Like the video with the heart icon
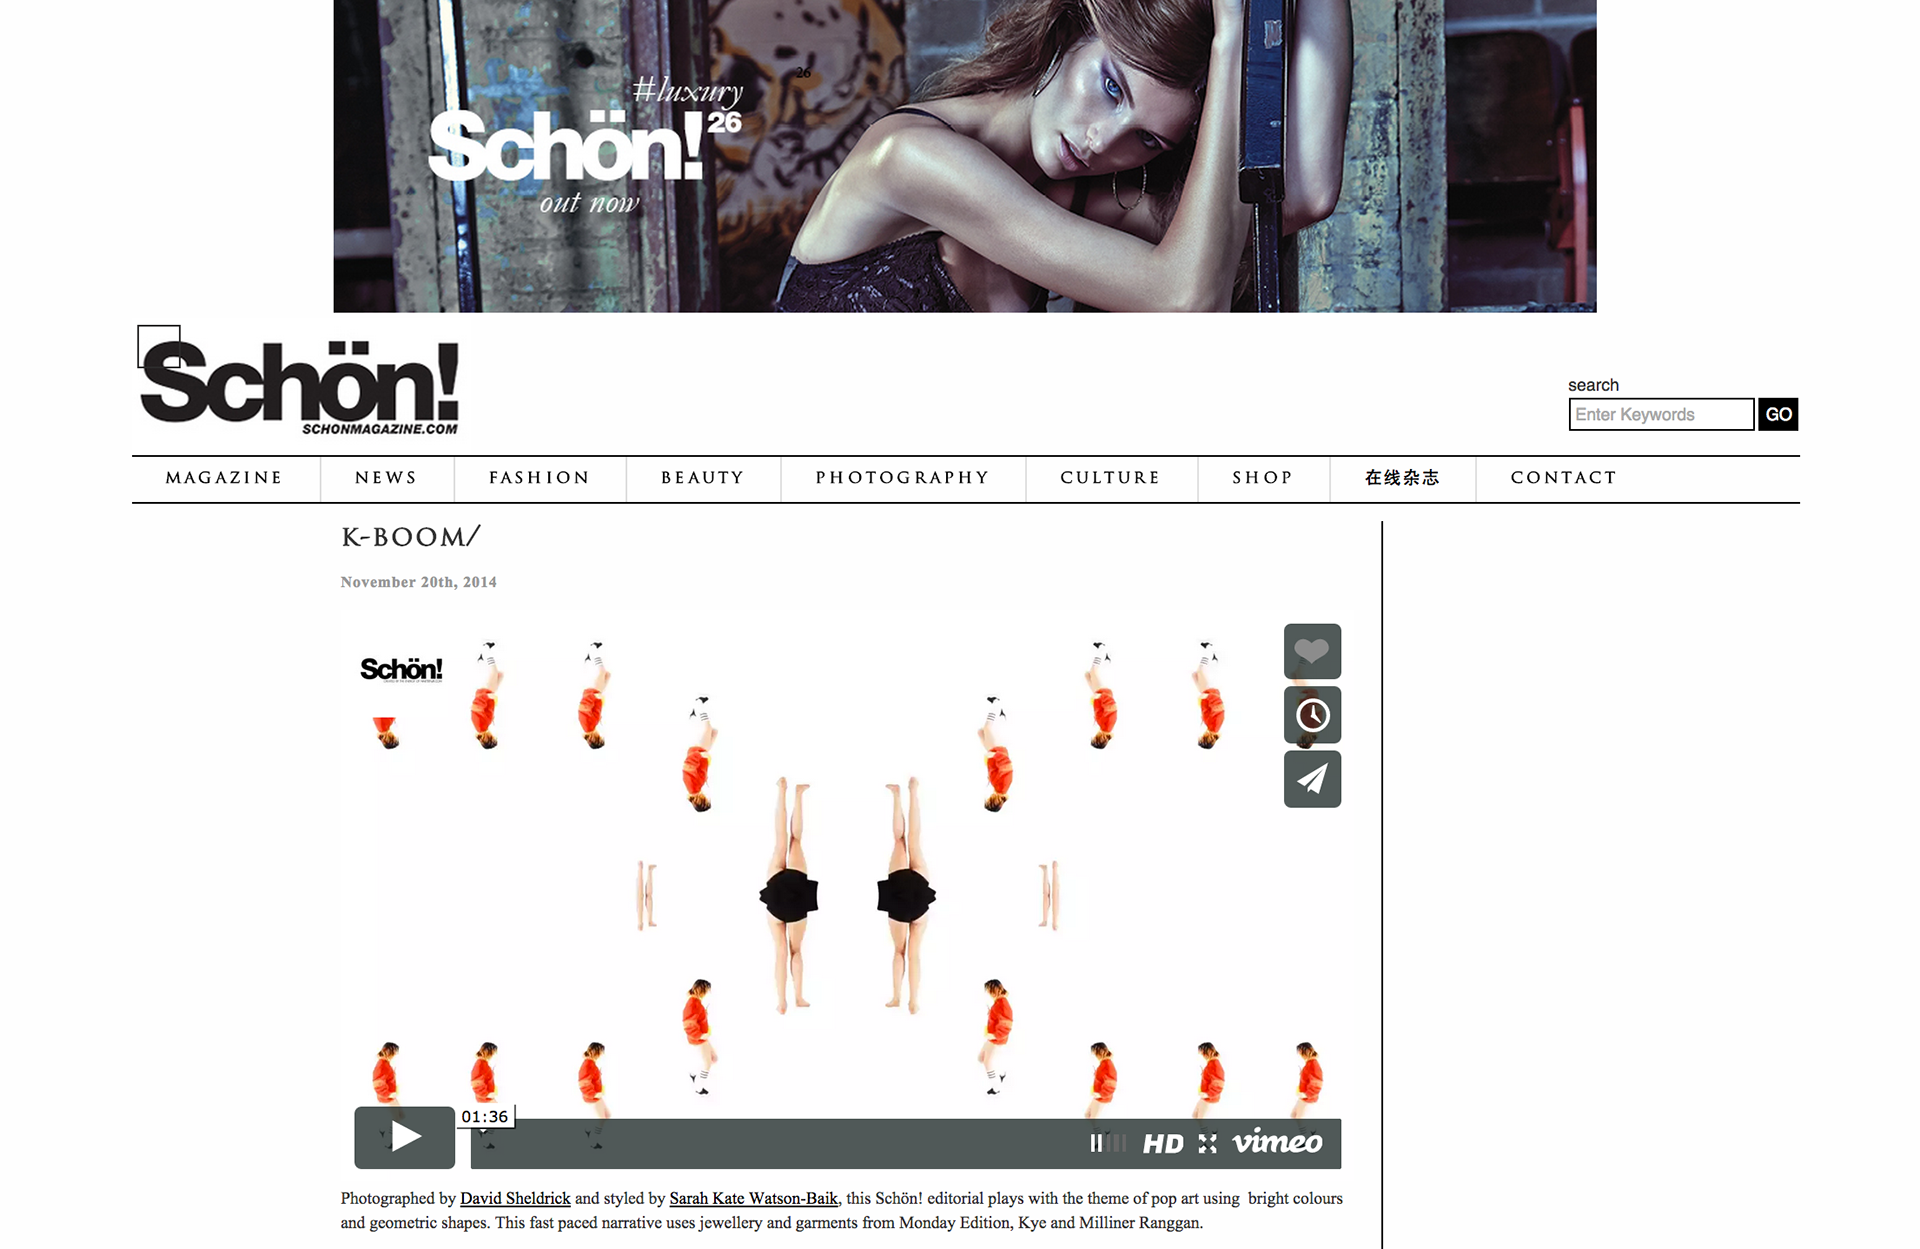The height and width of the screenshot is (1249, 1920). pyautogui.click(x=1312, y=651)
